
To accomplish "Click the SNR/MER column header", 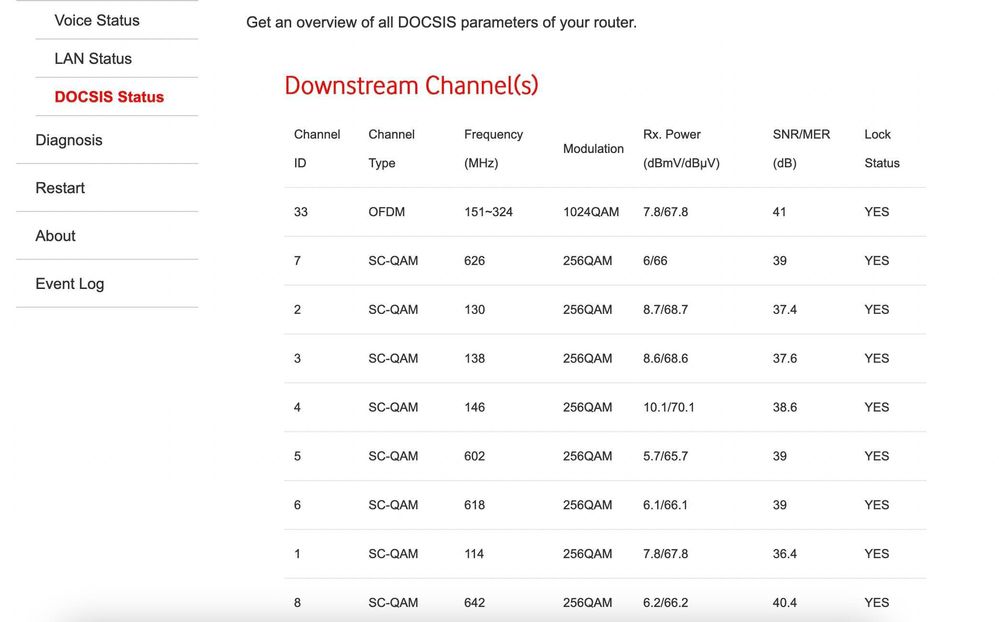I will pos(801,148).
